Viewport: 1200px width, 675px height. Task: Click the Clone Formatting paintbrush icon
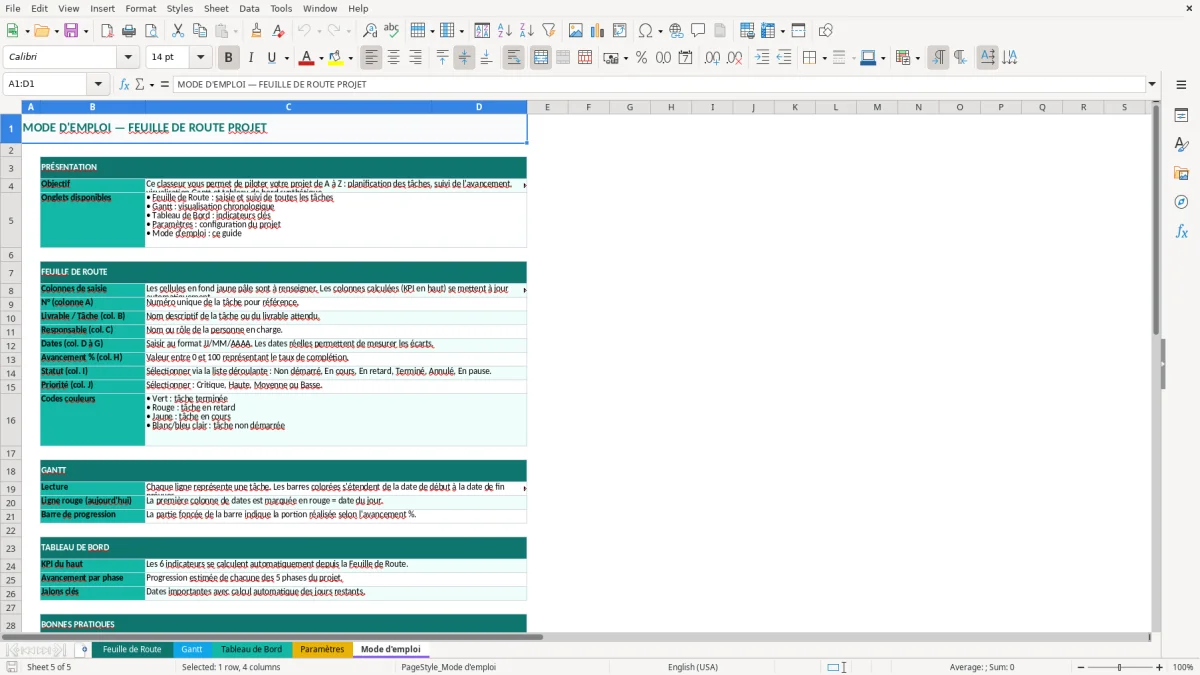coord(256,31)
